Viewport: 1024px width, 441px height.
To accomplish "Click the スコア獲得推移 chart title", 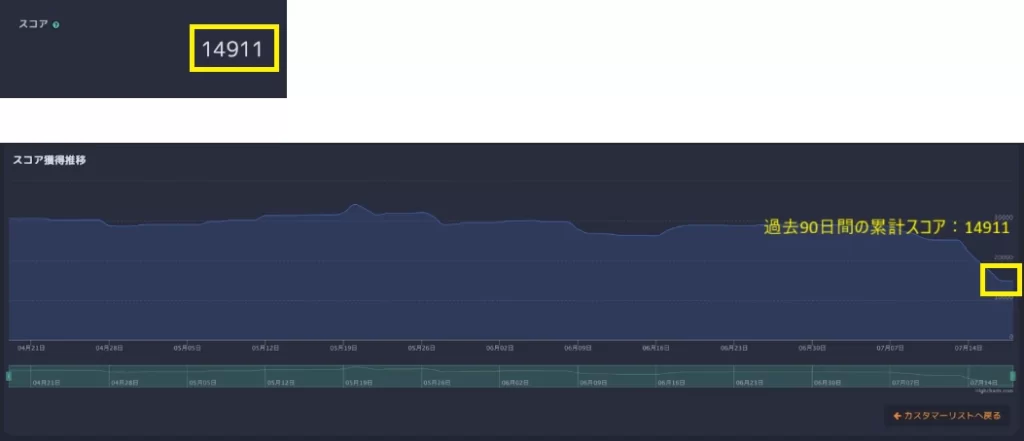I will [x=48, y=160].
